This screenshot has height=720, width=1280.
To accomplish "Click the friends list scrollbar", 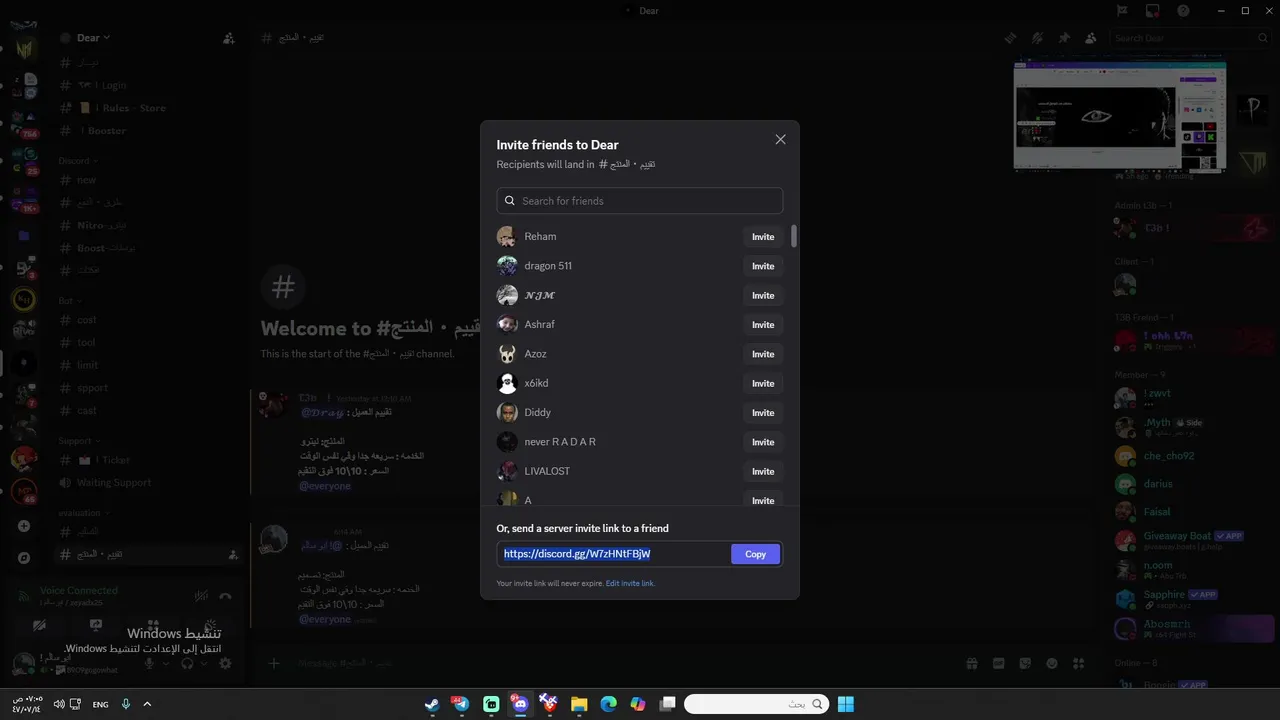I will (794, 236).
